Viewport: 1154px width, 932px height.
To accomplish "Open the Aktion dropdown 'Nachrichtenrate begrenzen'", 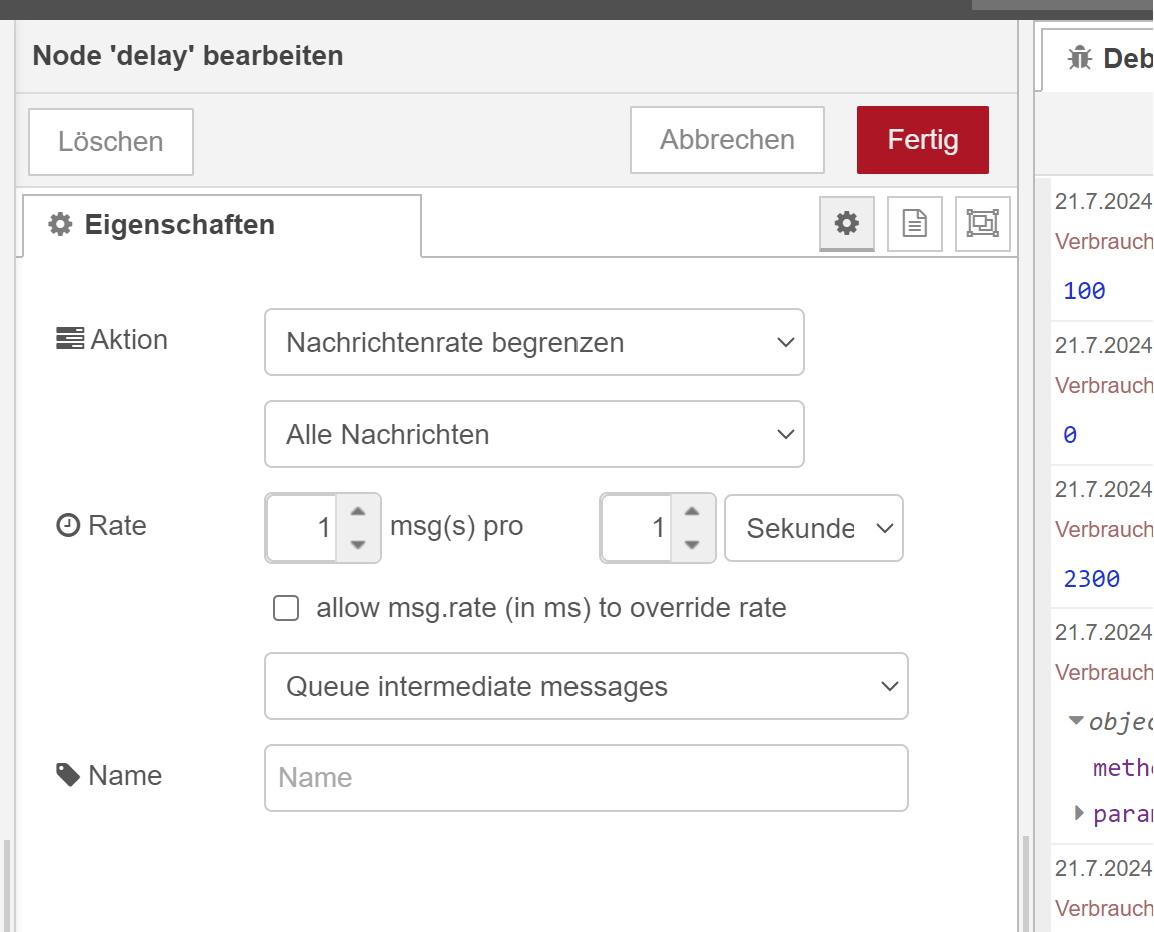I will [534, 342].
